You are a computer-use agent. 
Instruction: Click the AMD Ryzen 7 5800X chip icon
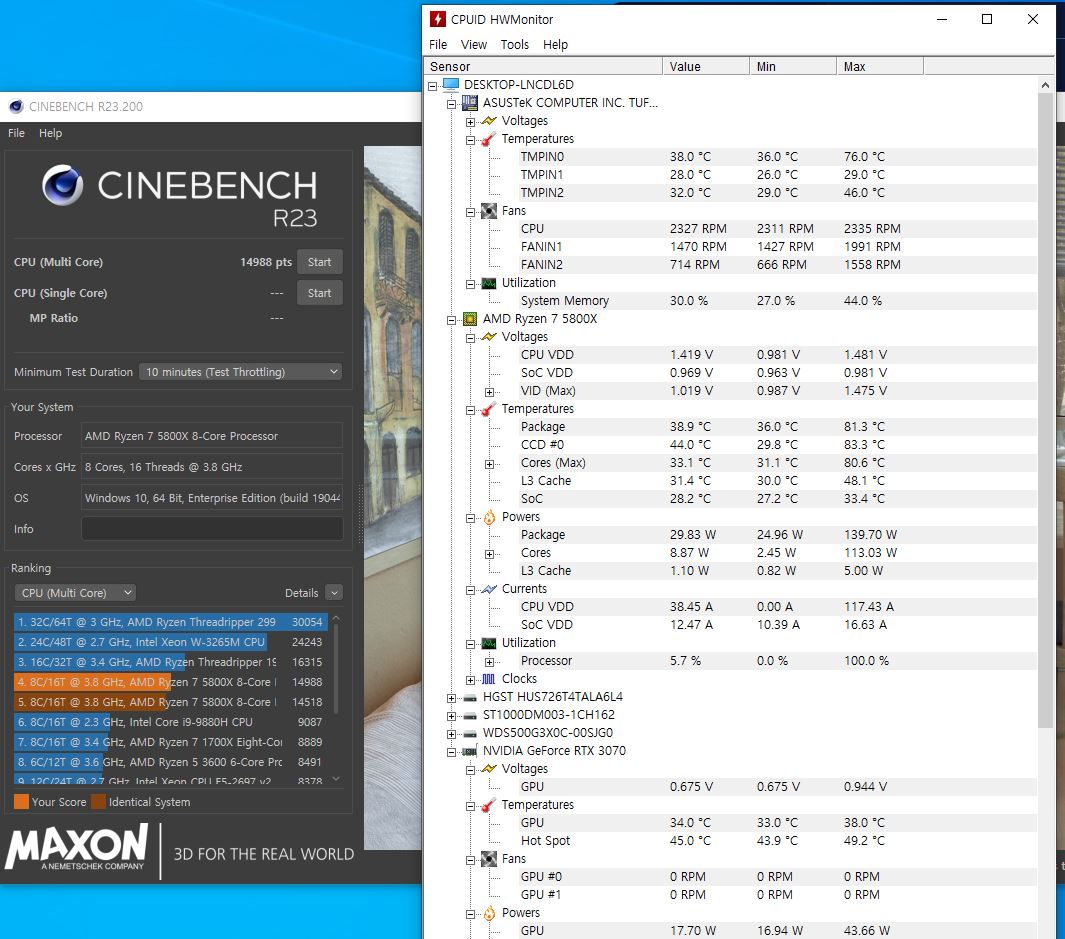pos(470,319)
